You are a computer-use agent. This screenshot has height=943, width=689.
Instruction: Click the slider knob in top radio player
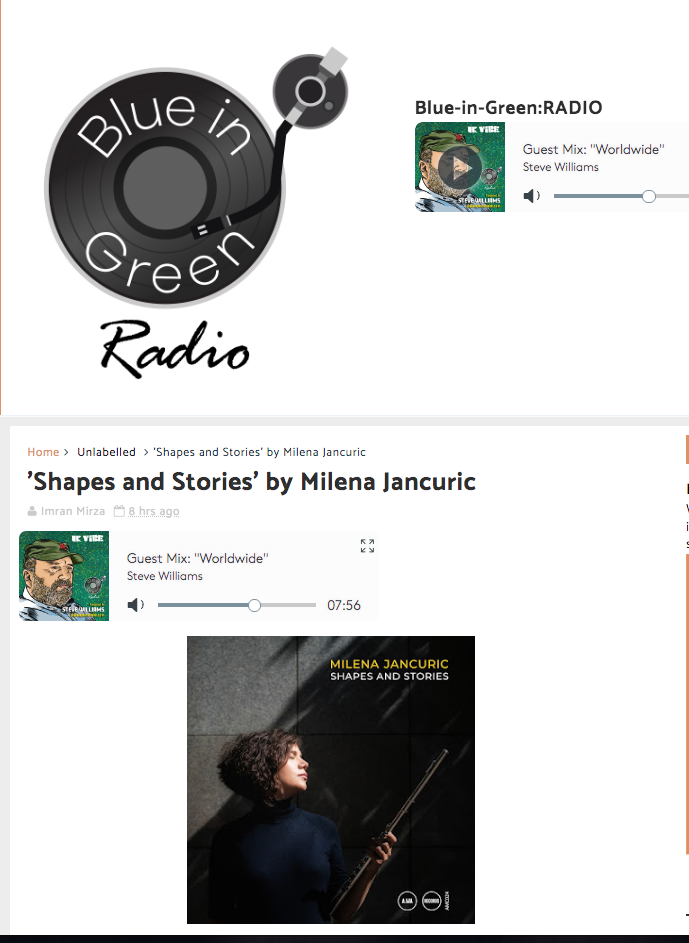click(649, 196)
